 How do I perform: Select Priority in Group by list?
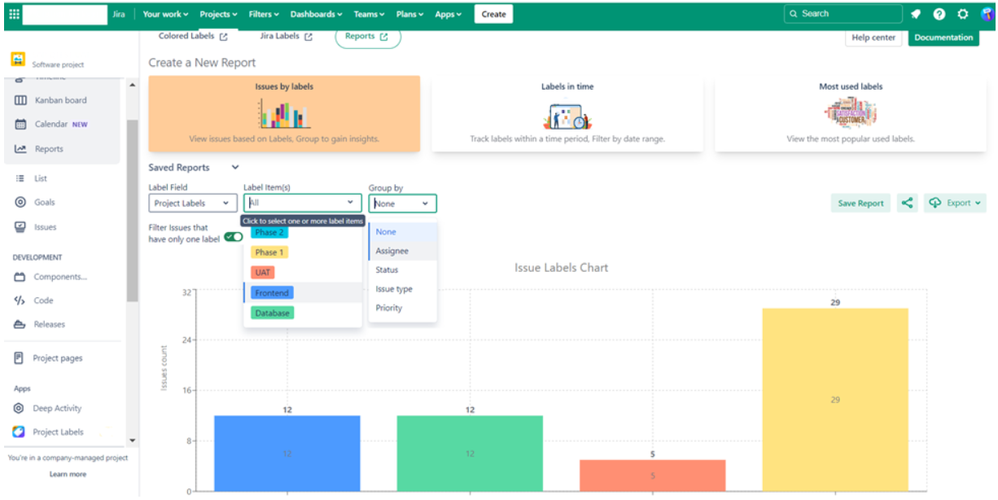403,308
